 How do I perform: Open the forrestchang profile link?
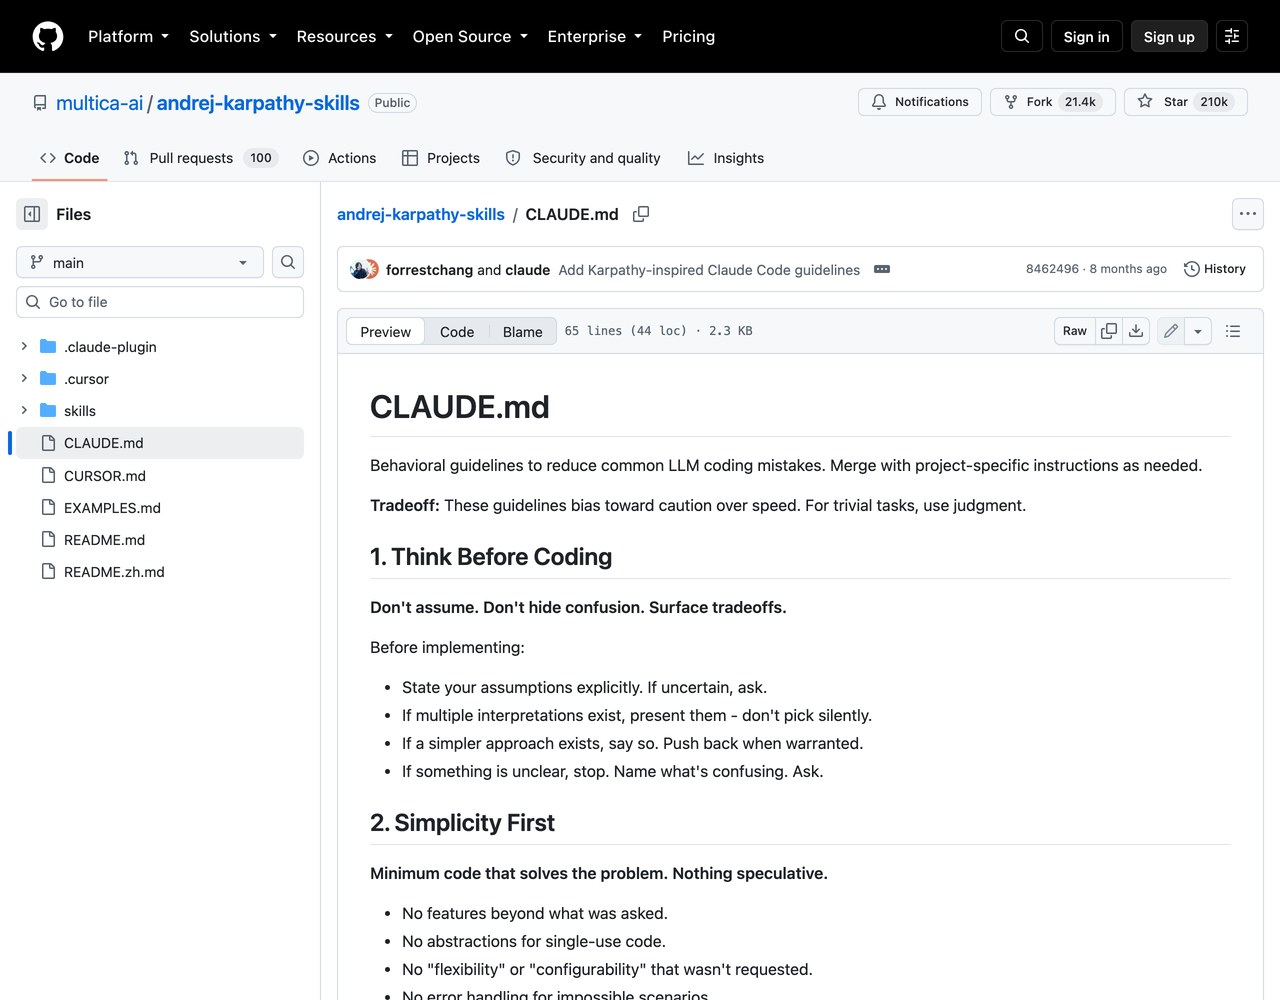point(429,270)
